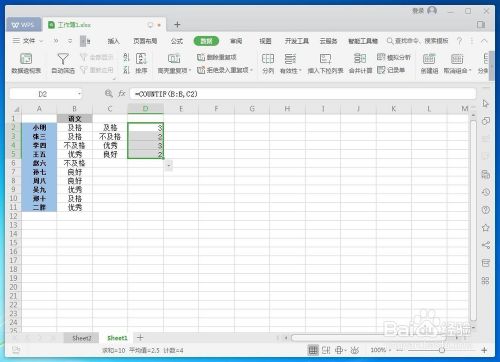Switch to the Sheet2 tab
Screen dimensions: 500x362
pyautogui.click(x=82, y=338)
